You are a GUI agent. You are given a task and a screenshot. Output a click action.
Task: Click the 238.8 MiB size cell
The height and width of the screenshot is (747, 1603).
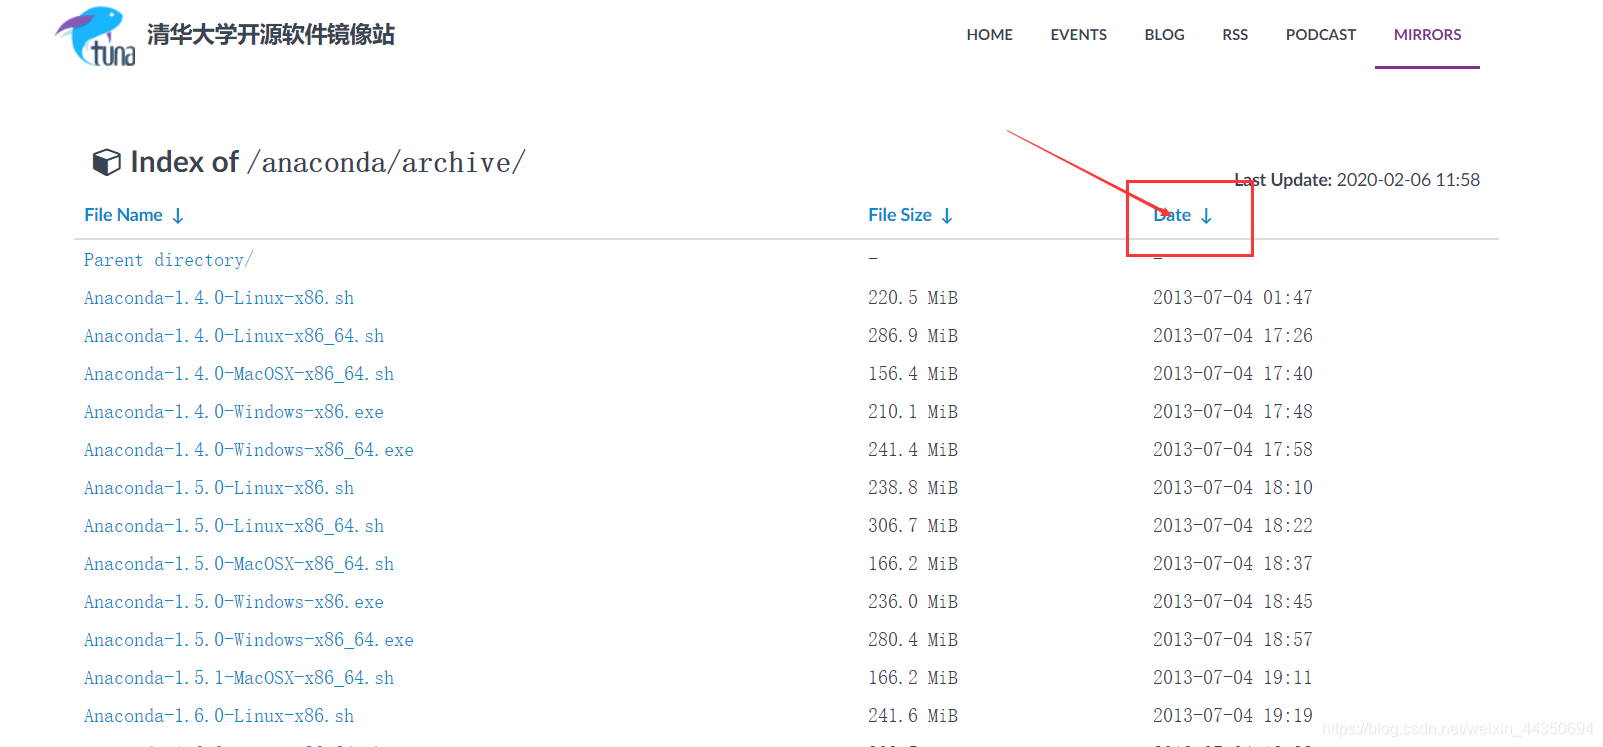pos(913,488)
